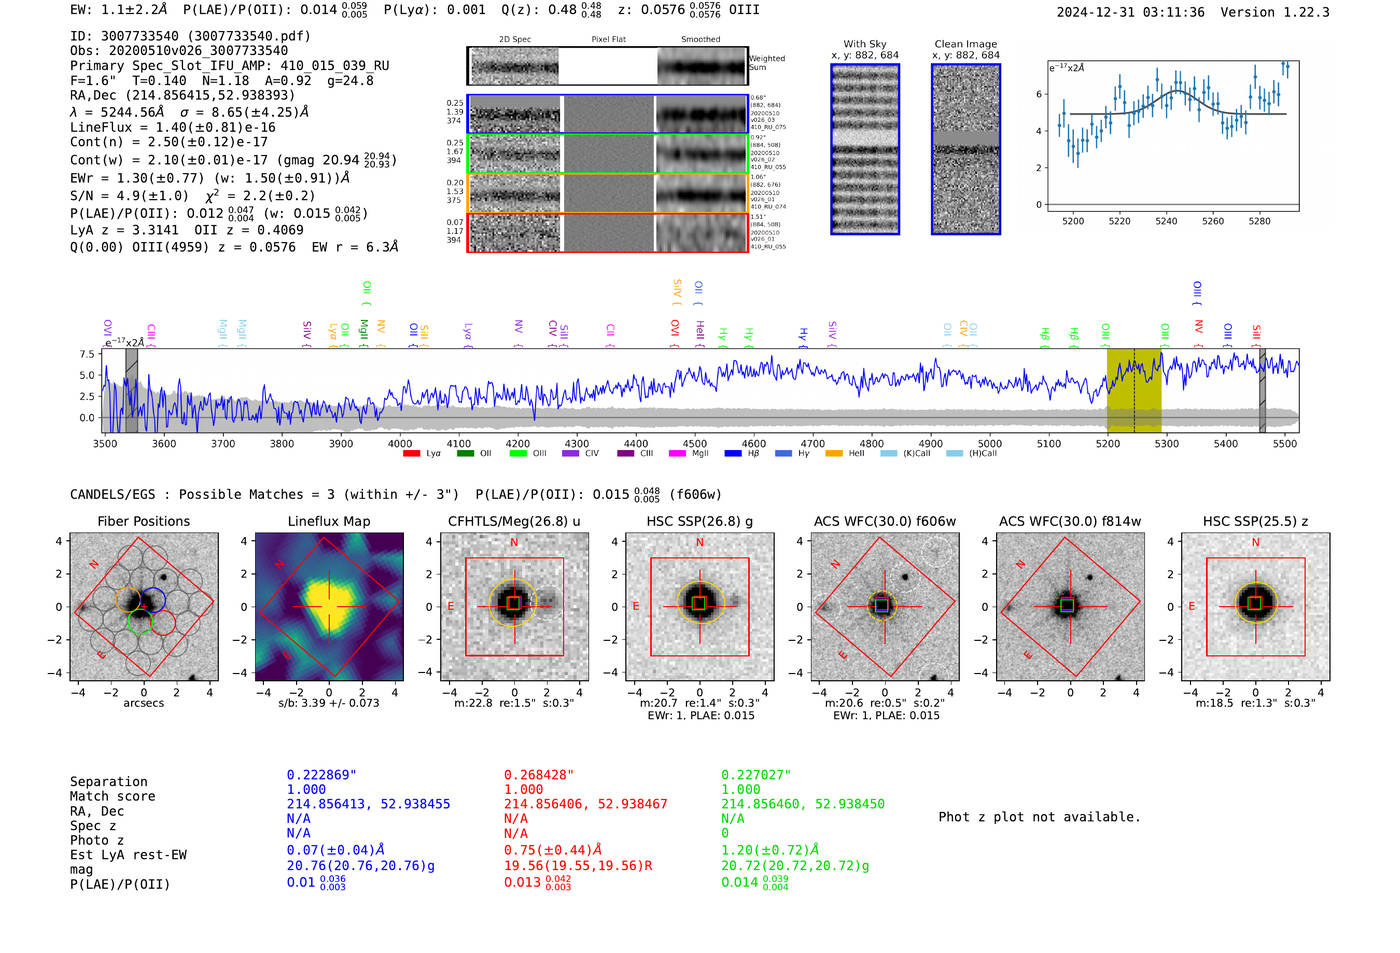The height and width of the screenshot is (953, 1400).
Task: Select the CFHTLS/Meg(26.8) u cutout
Action: pos(514,606)
